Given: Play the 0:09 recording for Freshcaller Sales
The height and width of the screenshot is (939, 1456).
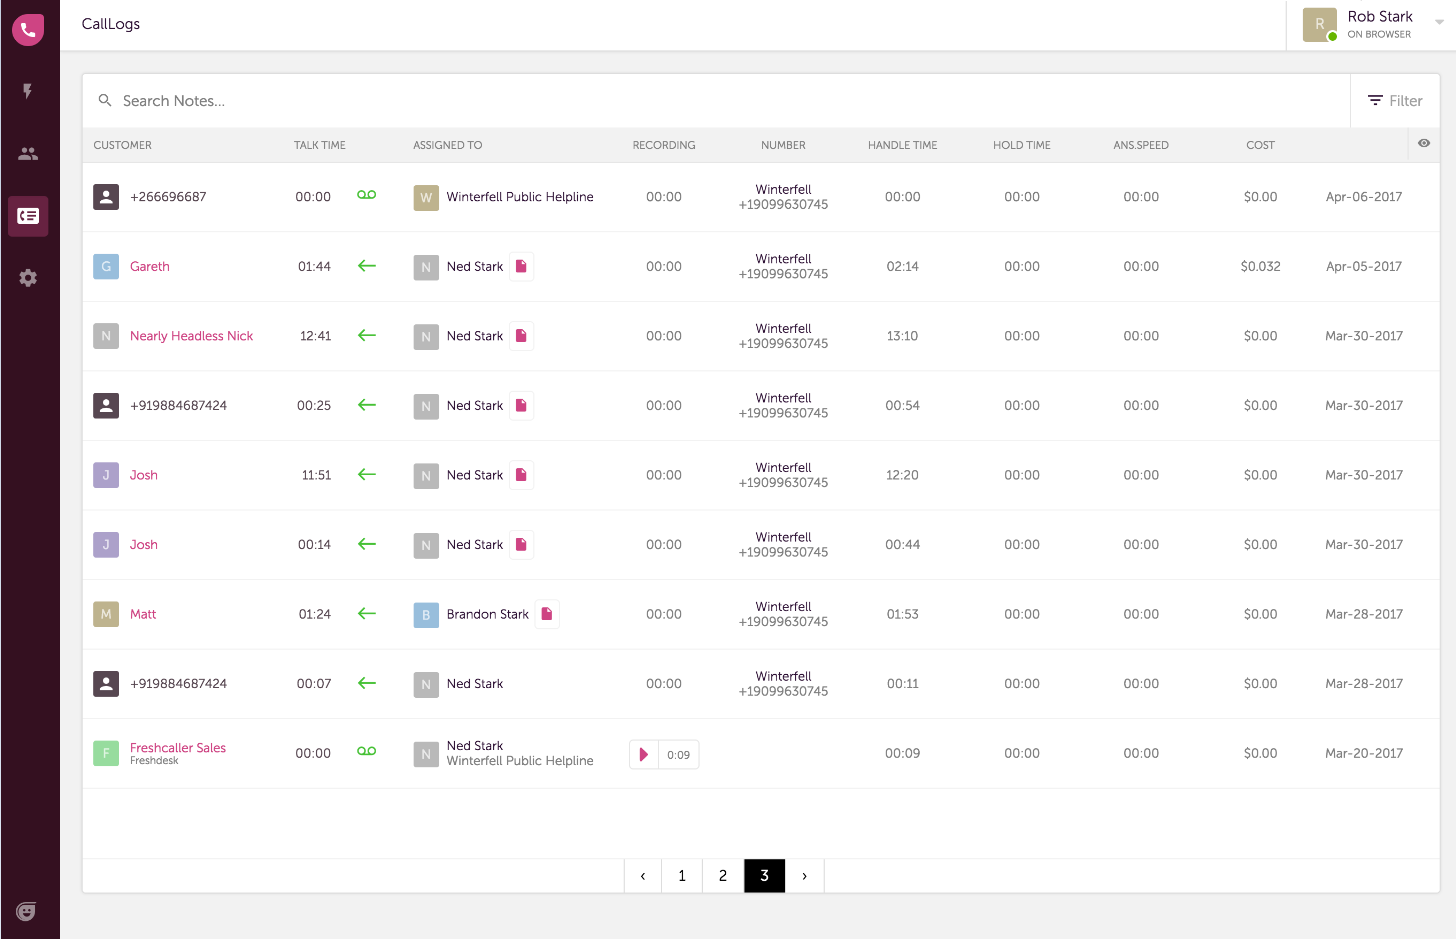Looking at the screenshot, I should [x=643, y=755].
